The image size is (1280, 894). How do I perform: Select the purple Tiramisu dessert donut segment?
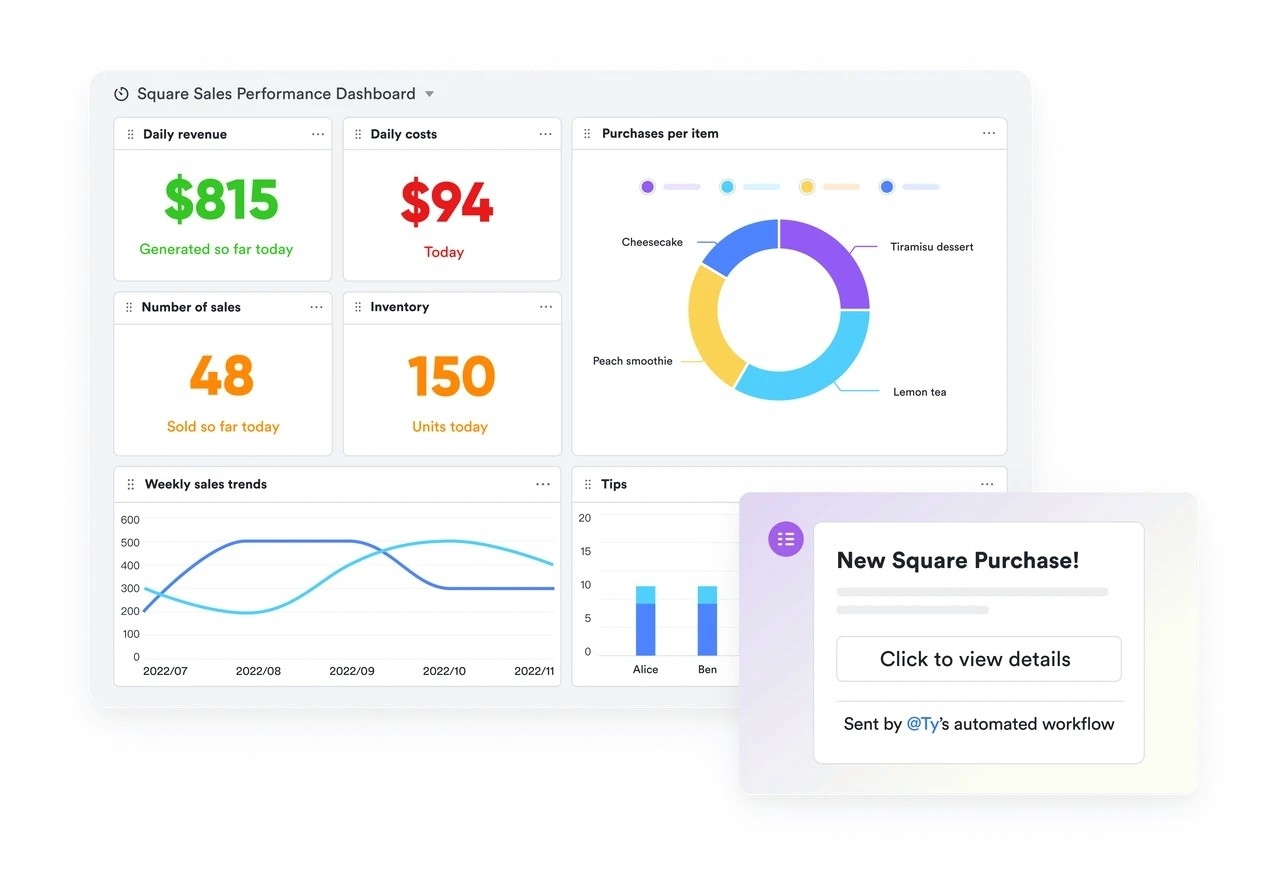pos(833,258)
